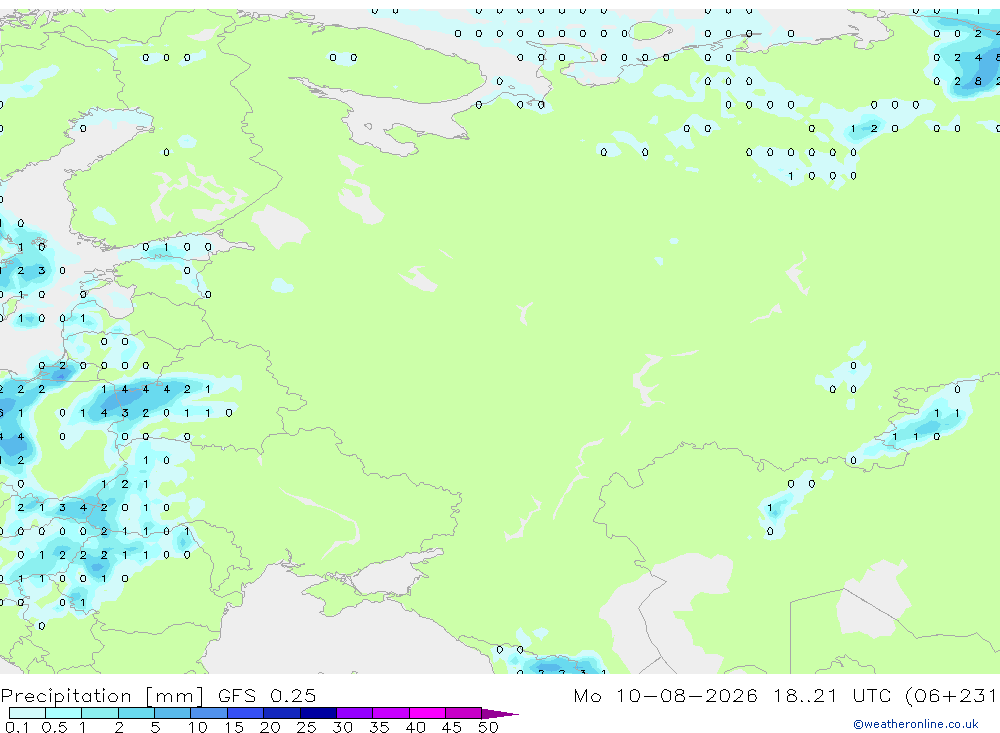
Task: Choose the 25–30 mm navy legend swatch
Action: click(x=318, y=713)
